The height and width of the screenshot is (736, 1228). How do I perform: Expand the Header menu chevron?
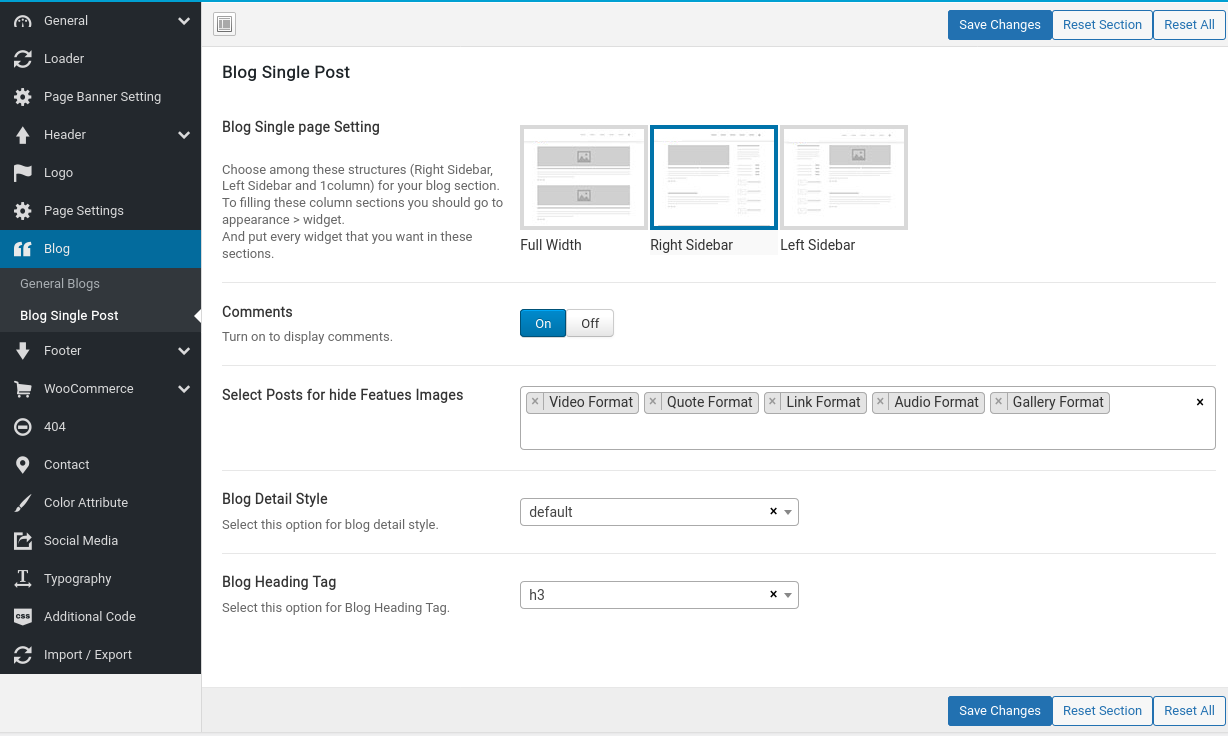click(x=184, y=135)
